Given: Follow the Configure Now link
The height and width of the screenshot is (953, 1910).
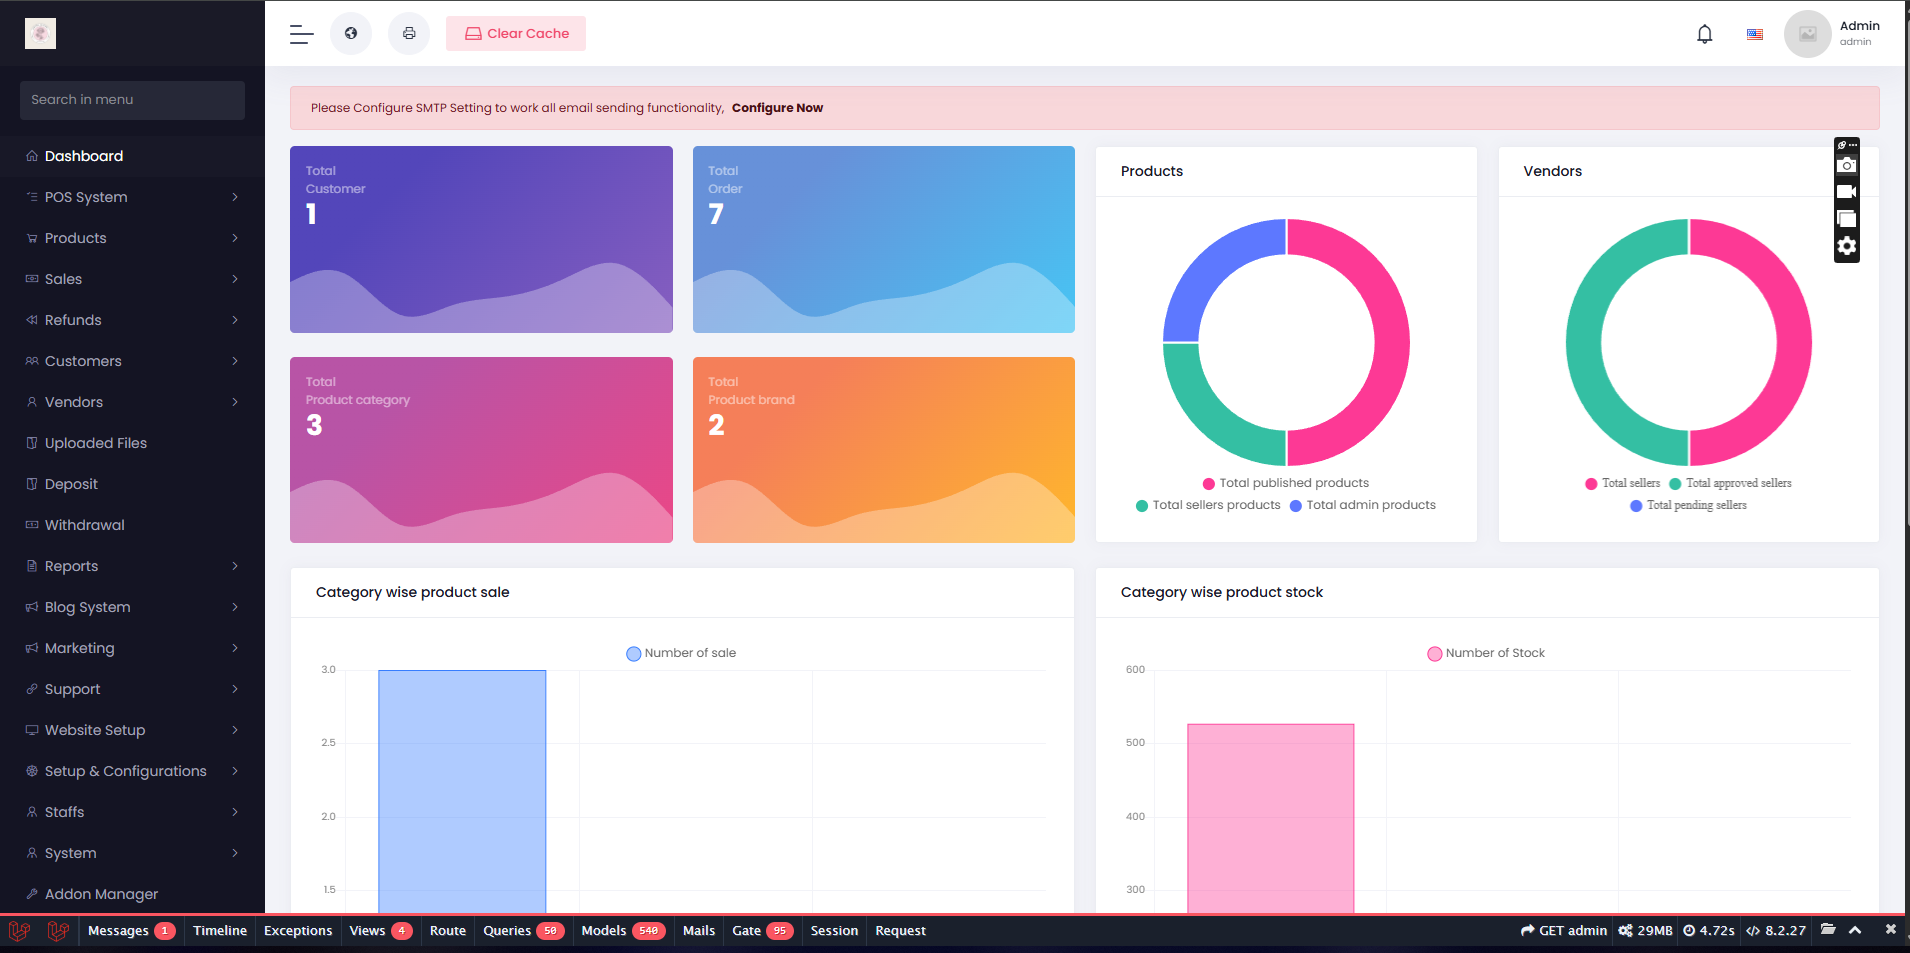Looking at the screenshot, I should click(x=777, y=108).
